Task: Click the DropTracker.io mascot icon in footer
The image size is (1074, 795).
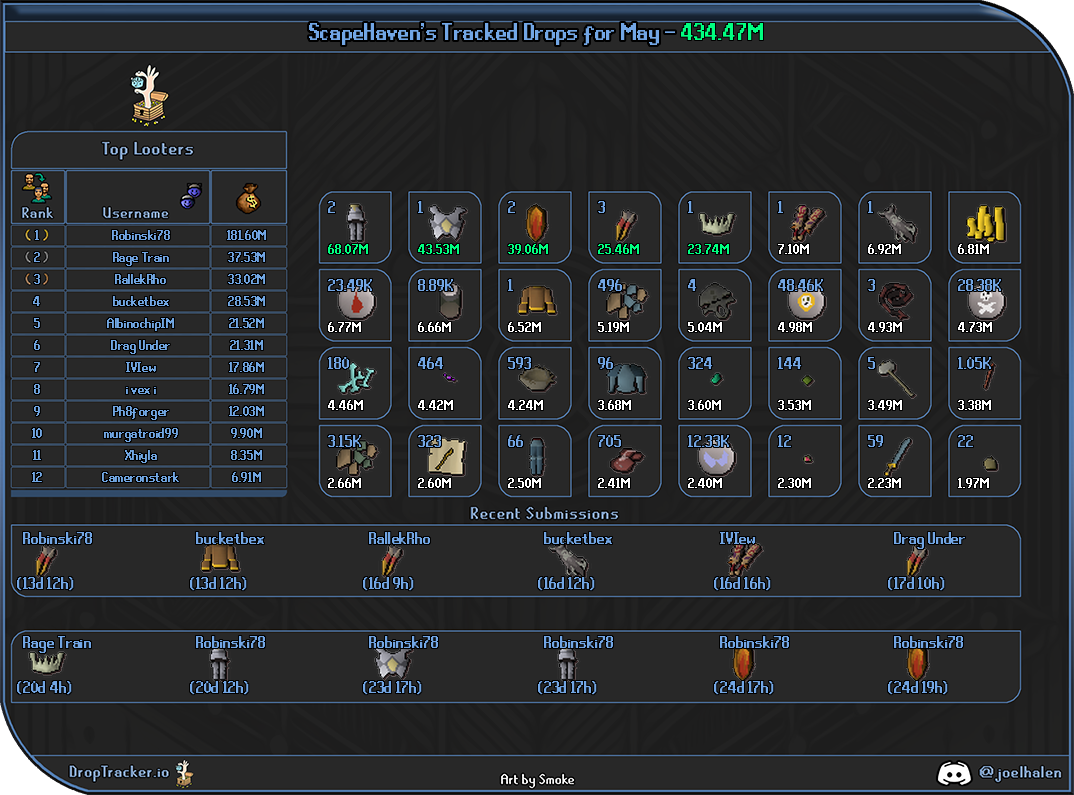Action: click(x=184, y=774)
